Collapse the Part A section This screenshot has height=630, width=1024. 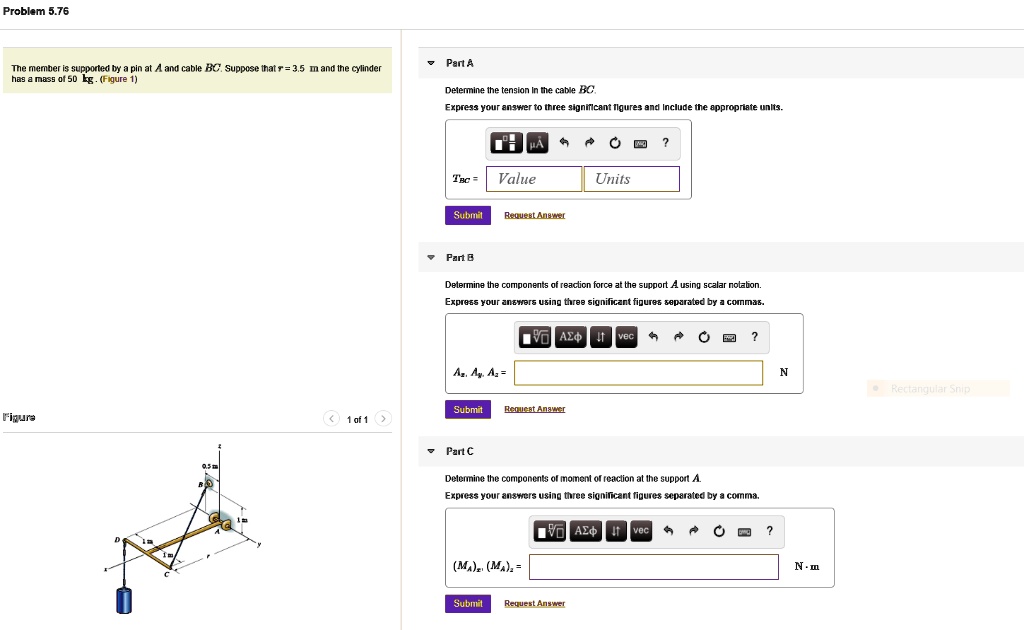tap(431, 63)
